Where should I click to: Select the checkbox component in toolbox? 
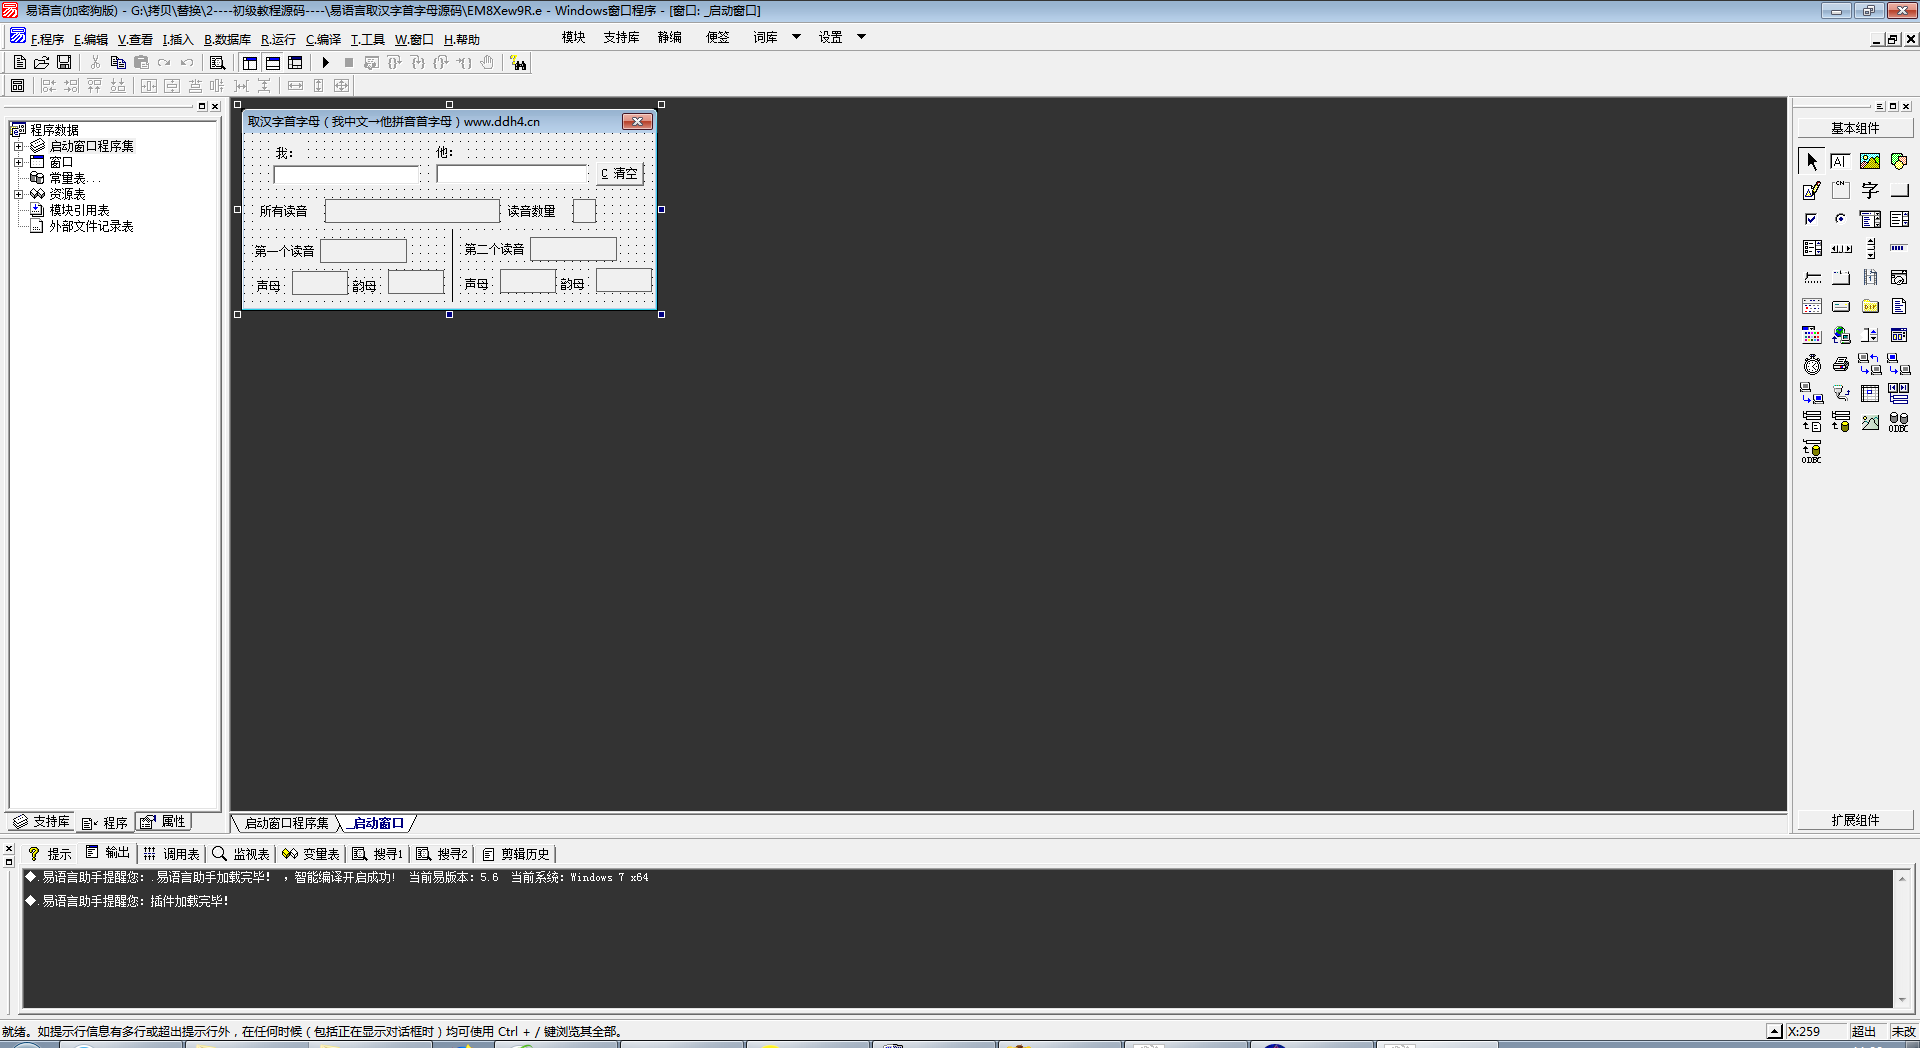tap(1811, 219)
